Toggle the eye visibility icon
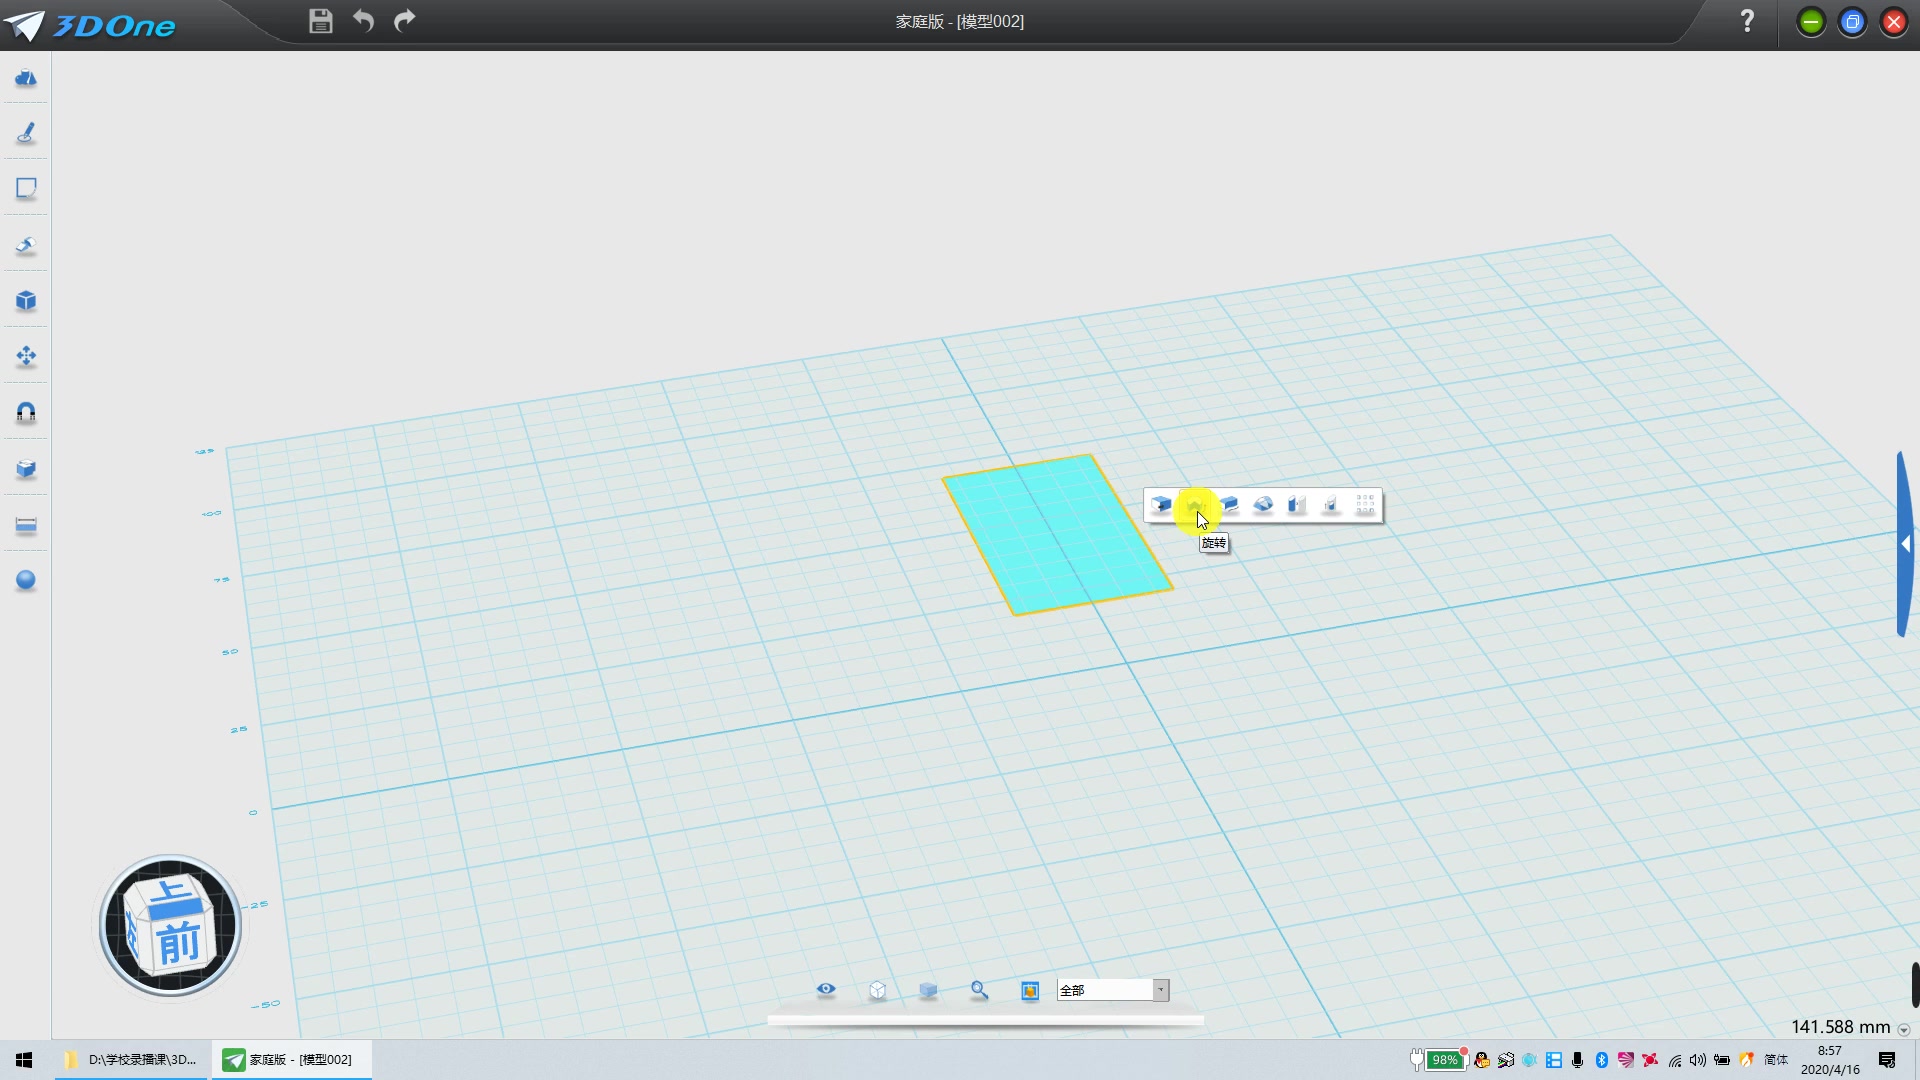The width and height of the screenshot is (1920, 1080). (826, 989)
